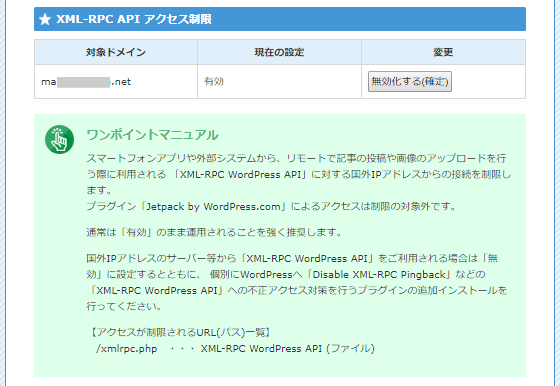Select the domain cell ending in .net

(116, 81)
